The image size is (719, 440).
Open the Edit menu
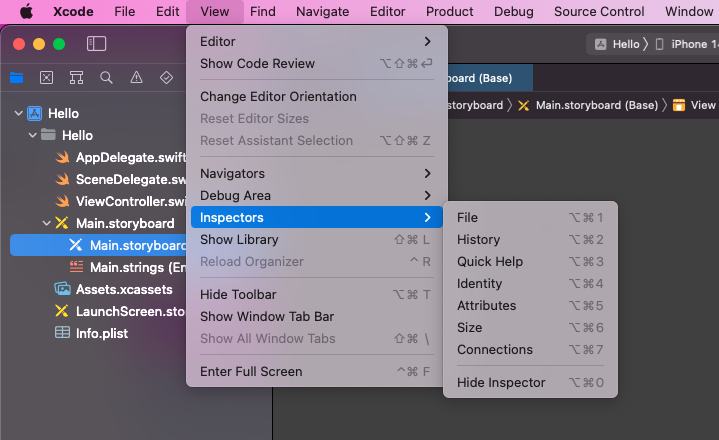[x=167, y=11]
